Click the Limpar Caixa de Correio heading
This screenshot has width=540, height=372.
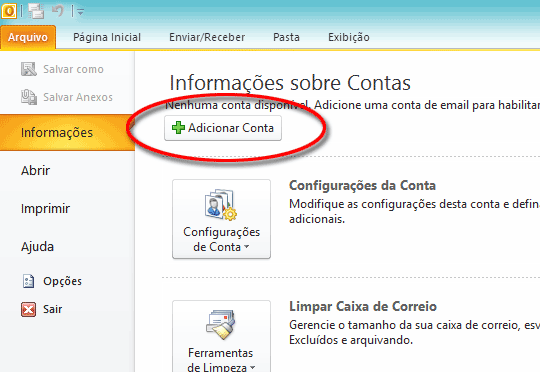[x=363, y=306]
